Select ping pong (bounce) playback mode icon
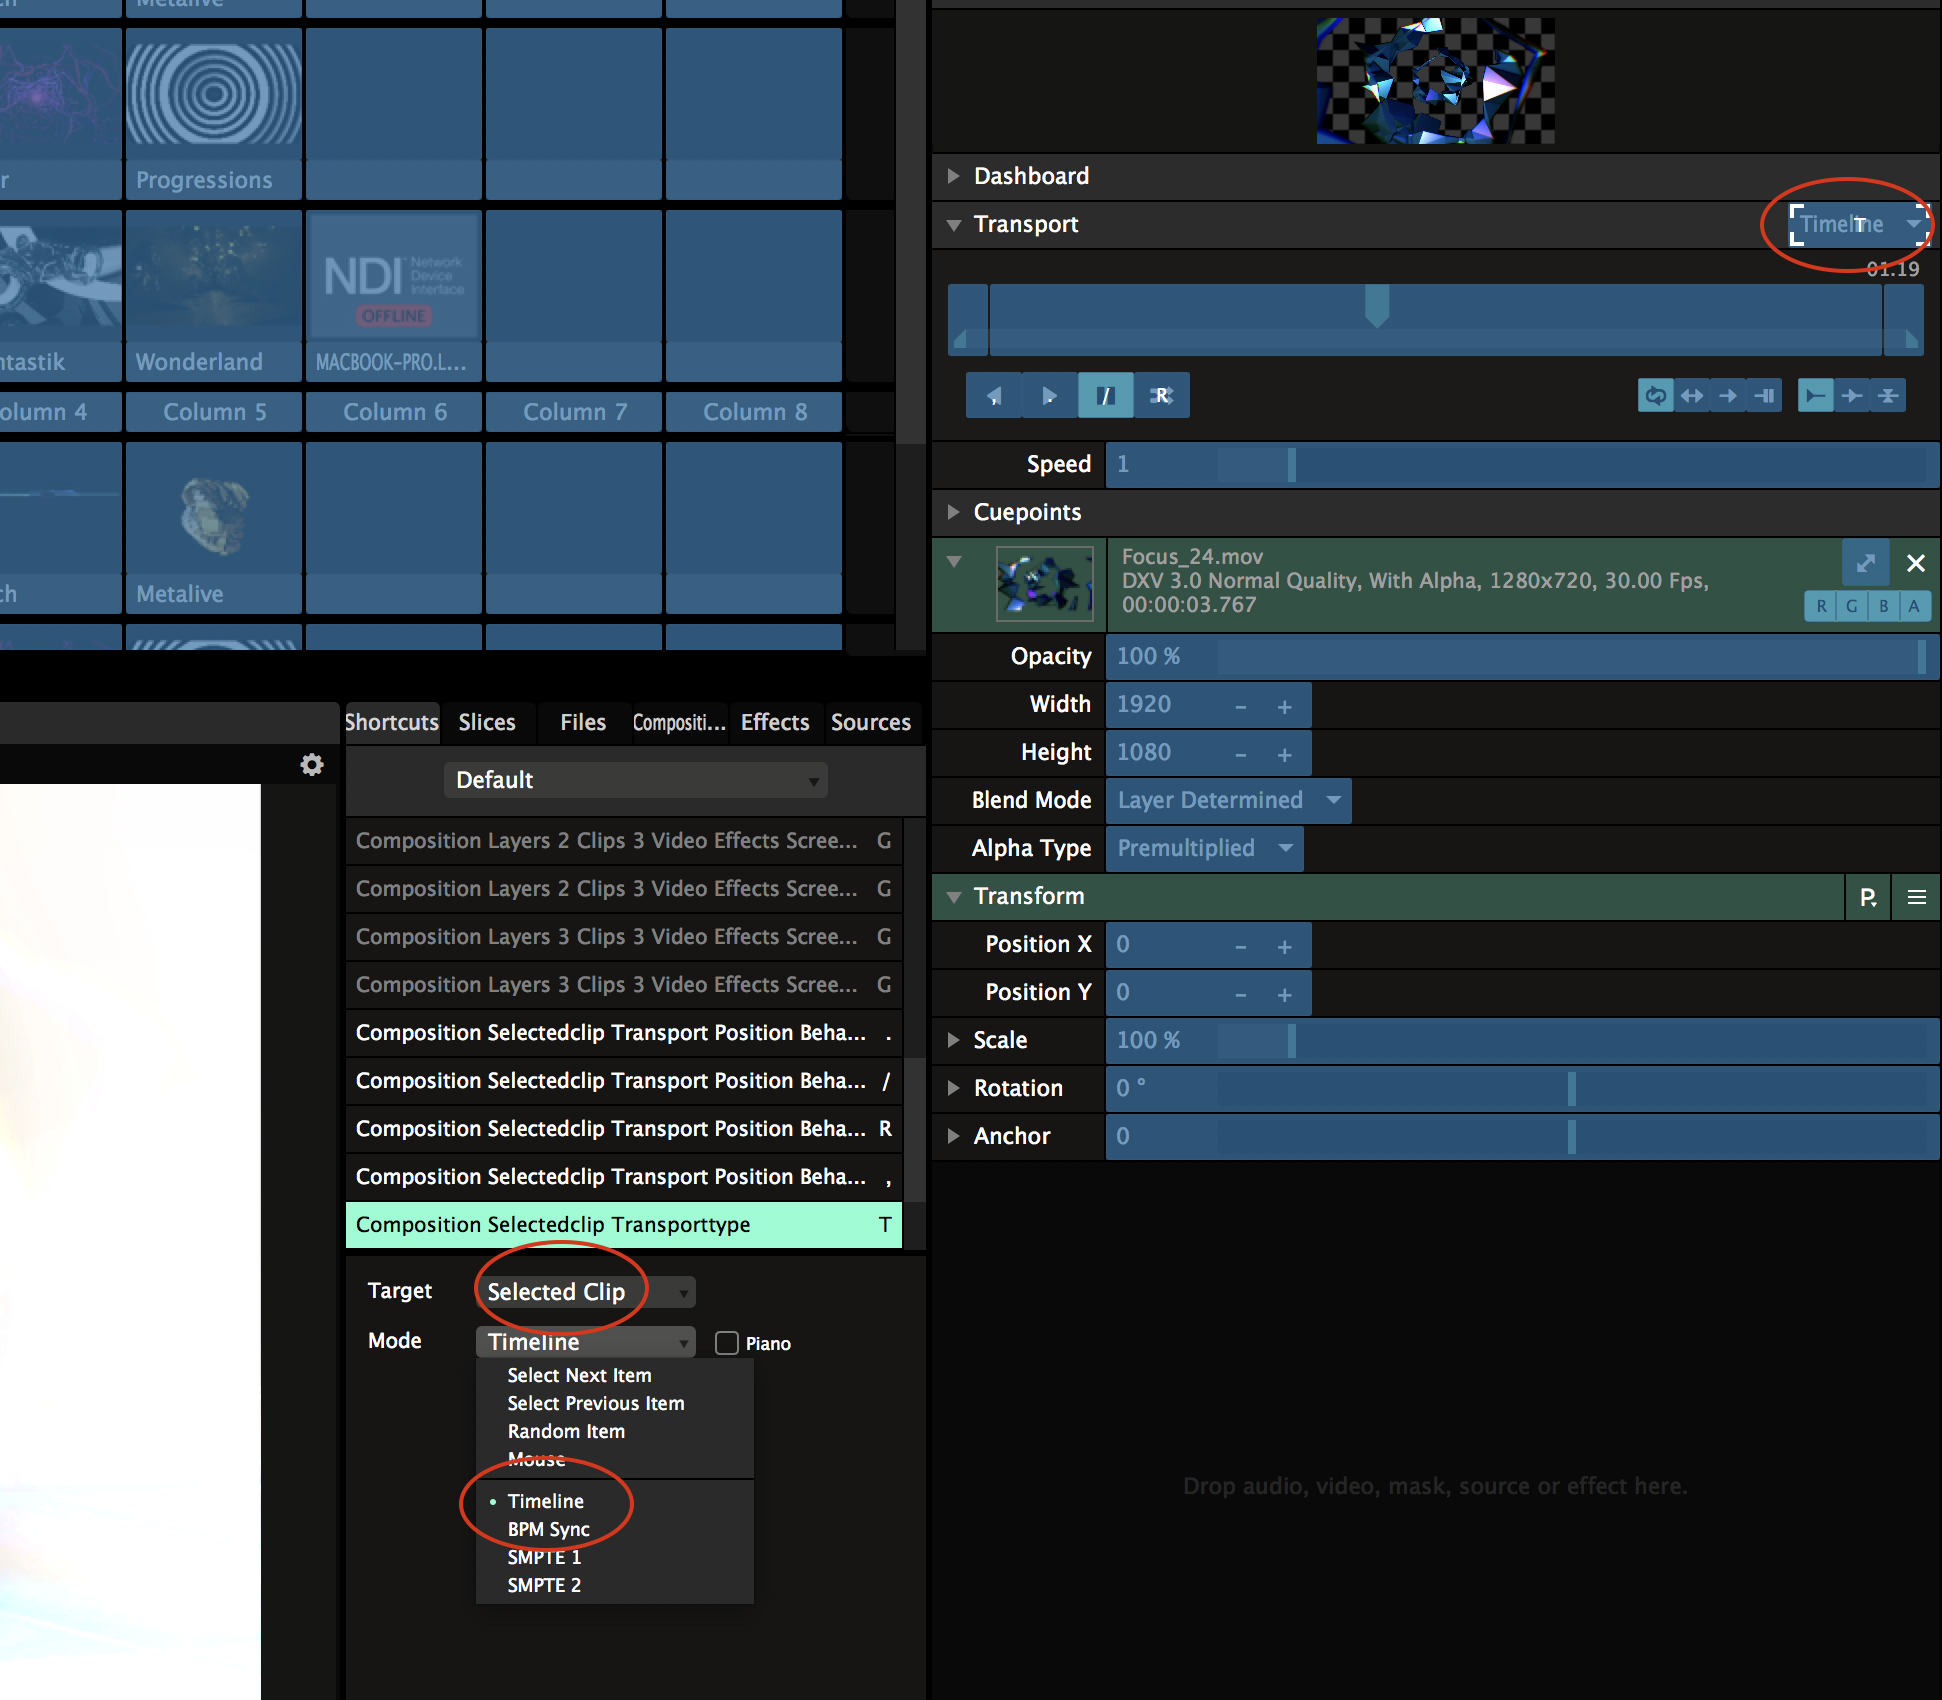This screenshot has width=1942, height=1700. point(1692,396)
